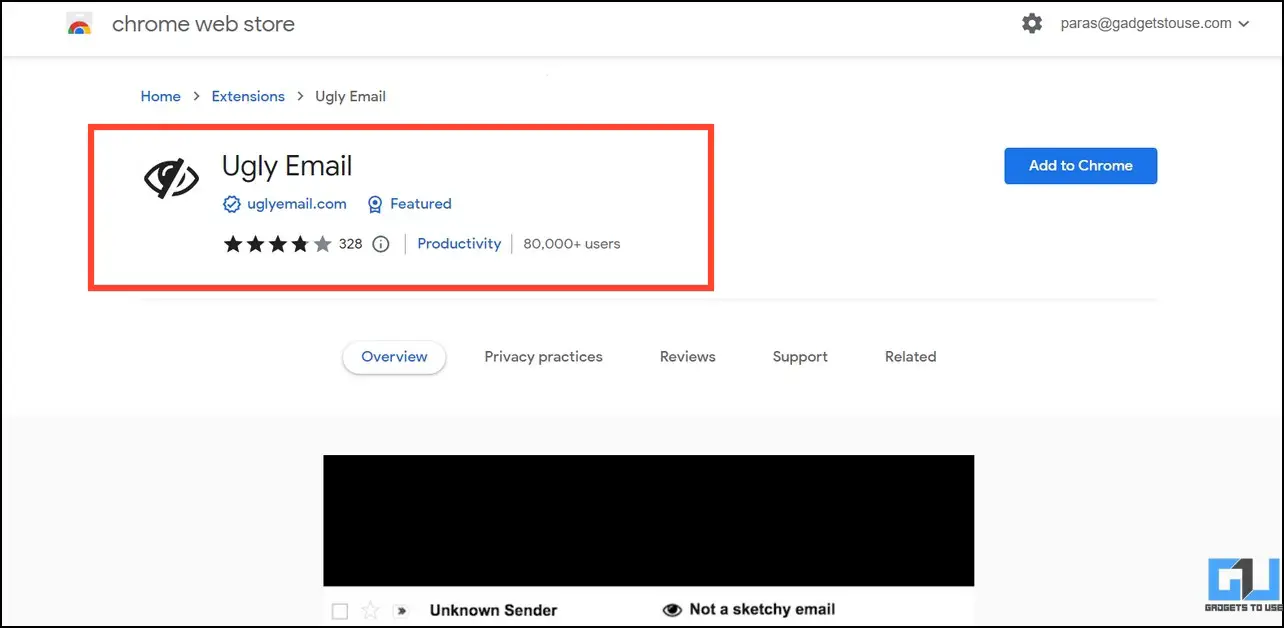Click the Ugly Email crossed-eye extension icon
This screenshot has width=1284, height=628.
pyautogui.click(x=172, y=177)
